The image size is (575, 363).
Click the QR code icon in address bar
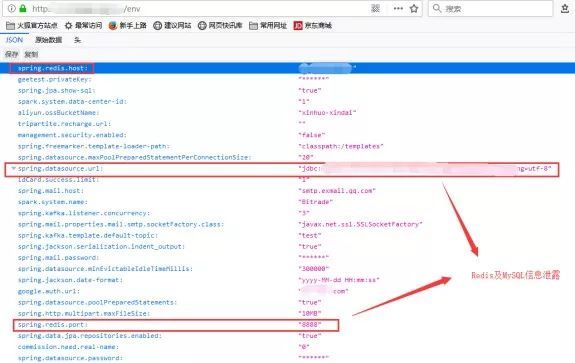click(376, 8)
